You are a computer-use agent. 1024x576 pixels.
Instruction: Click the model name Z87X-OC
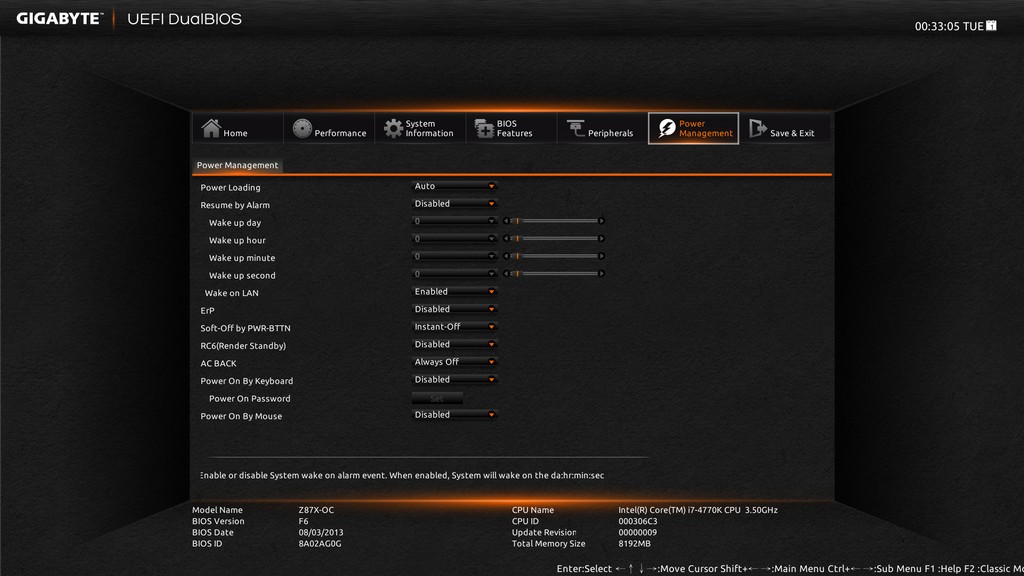pos(316,510)
